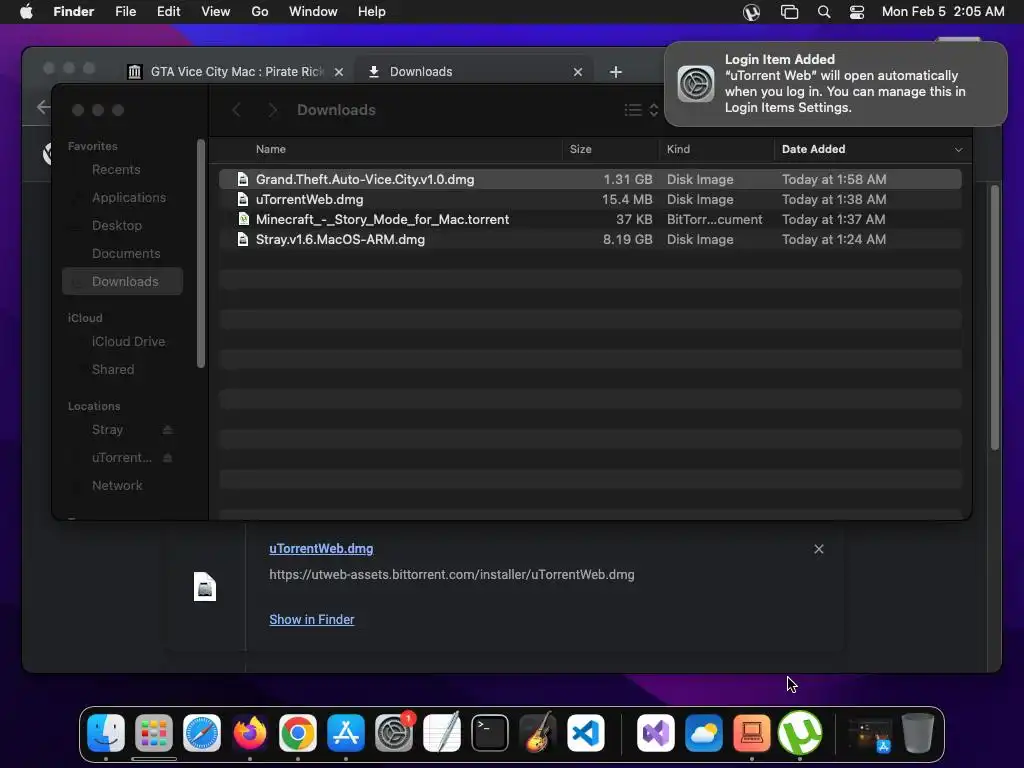Click Stage Manager windows icon in menu bar
Screen dimensions: 1024x768
click(x=790, y=12)
